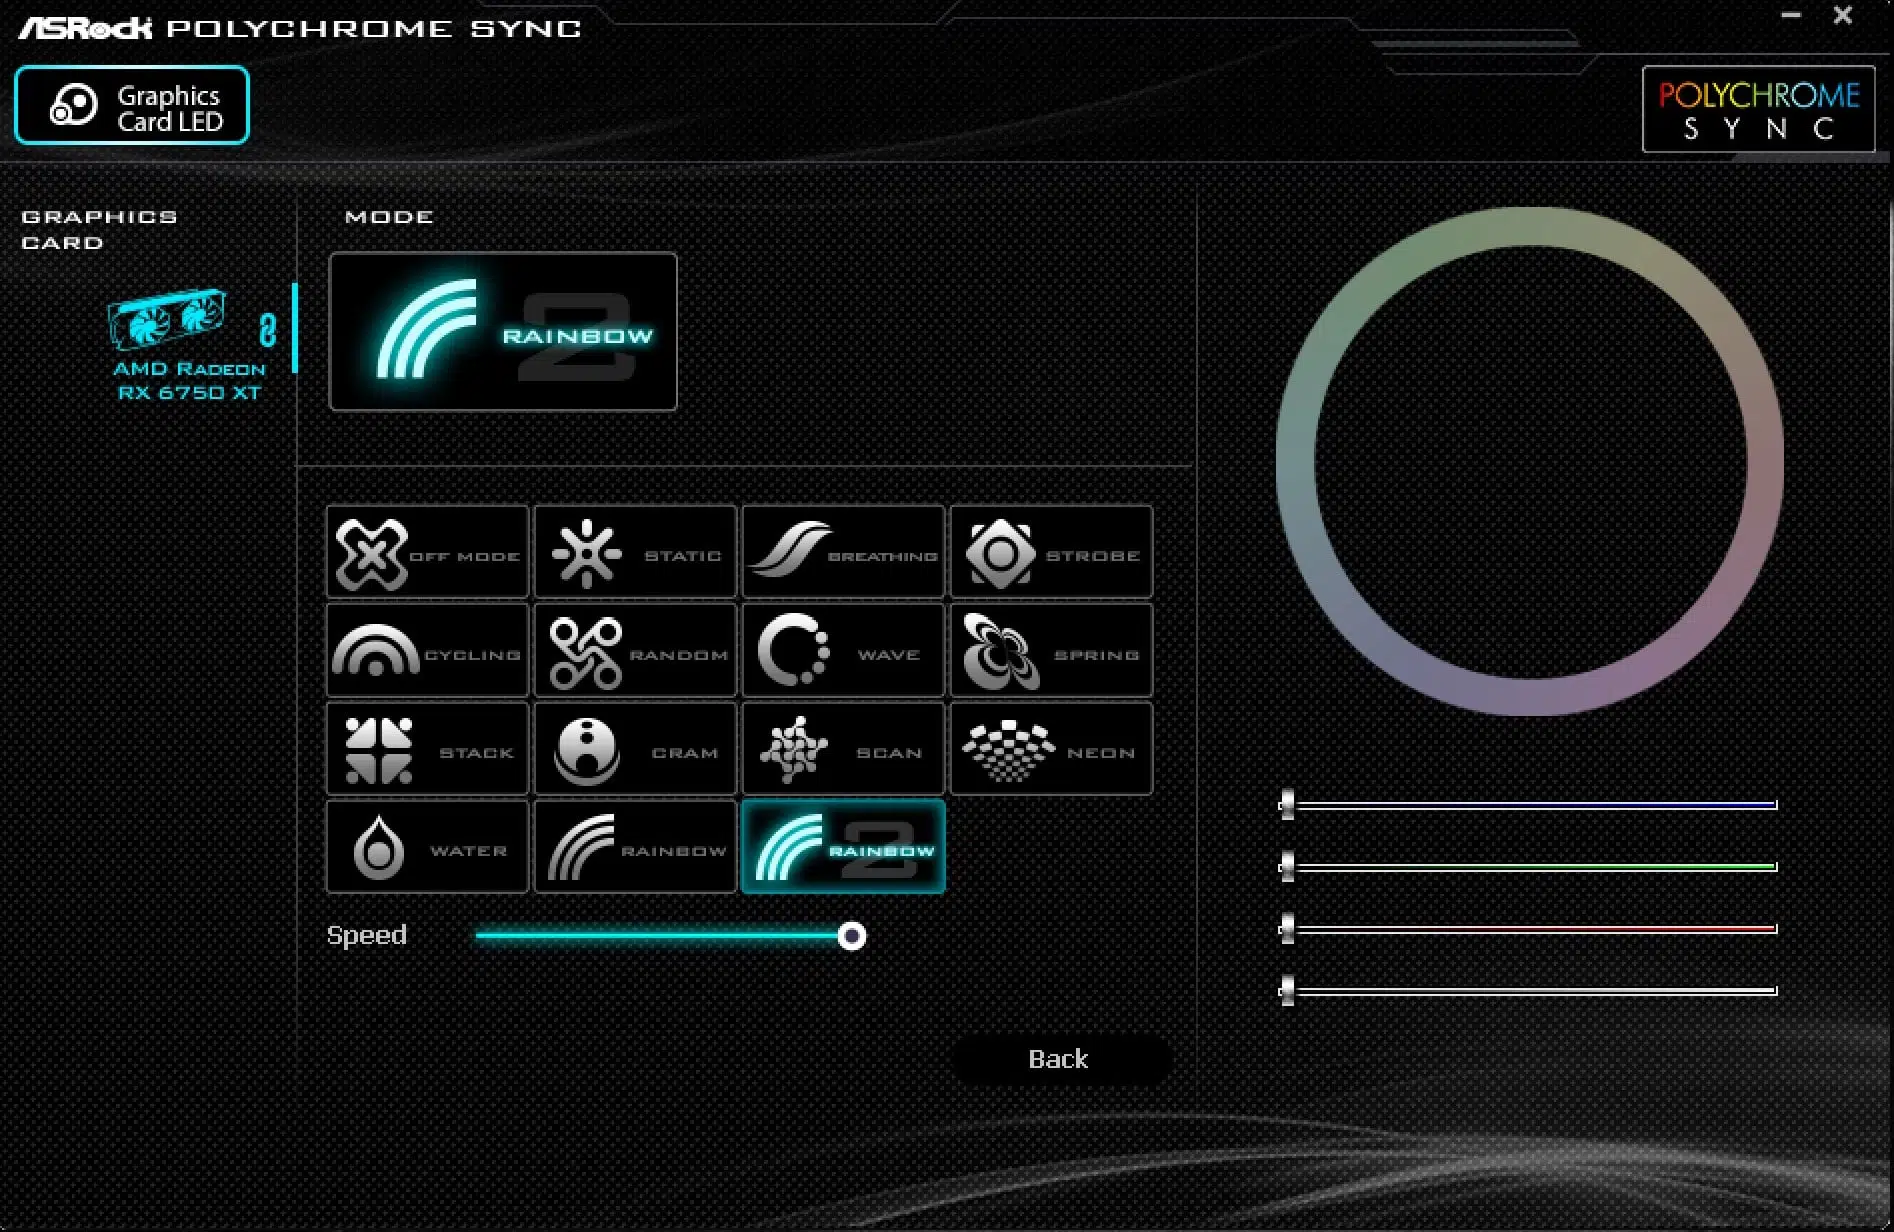Click the blue channel slider
This screenshot has height=1232, width=1894.
1528,804
